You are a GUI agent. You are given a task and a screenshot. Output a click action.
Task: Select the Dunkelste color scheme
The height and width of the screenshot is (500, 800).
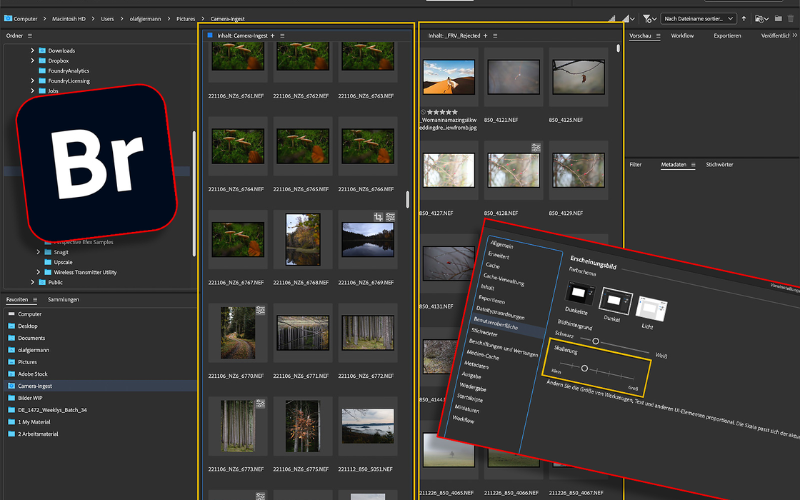click(x=581, y=291)
